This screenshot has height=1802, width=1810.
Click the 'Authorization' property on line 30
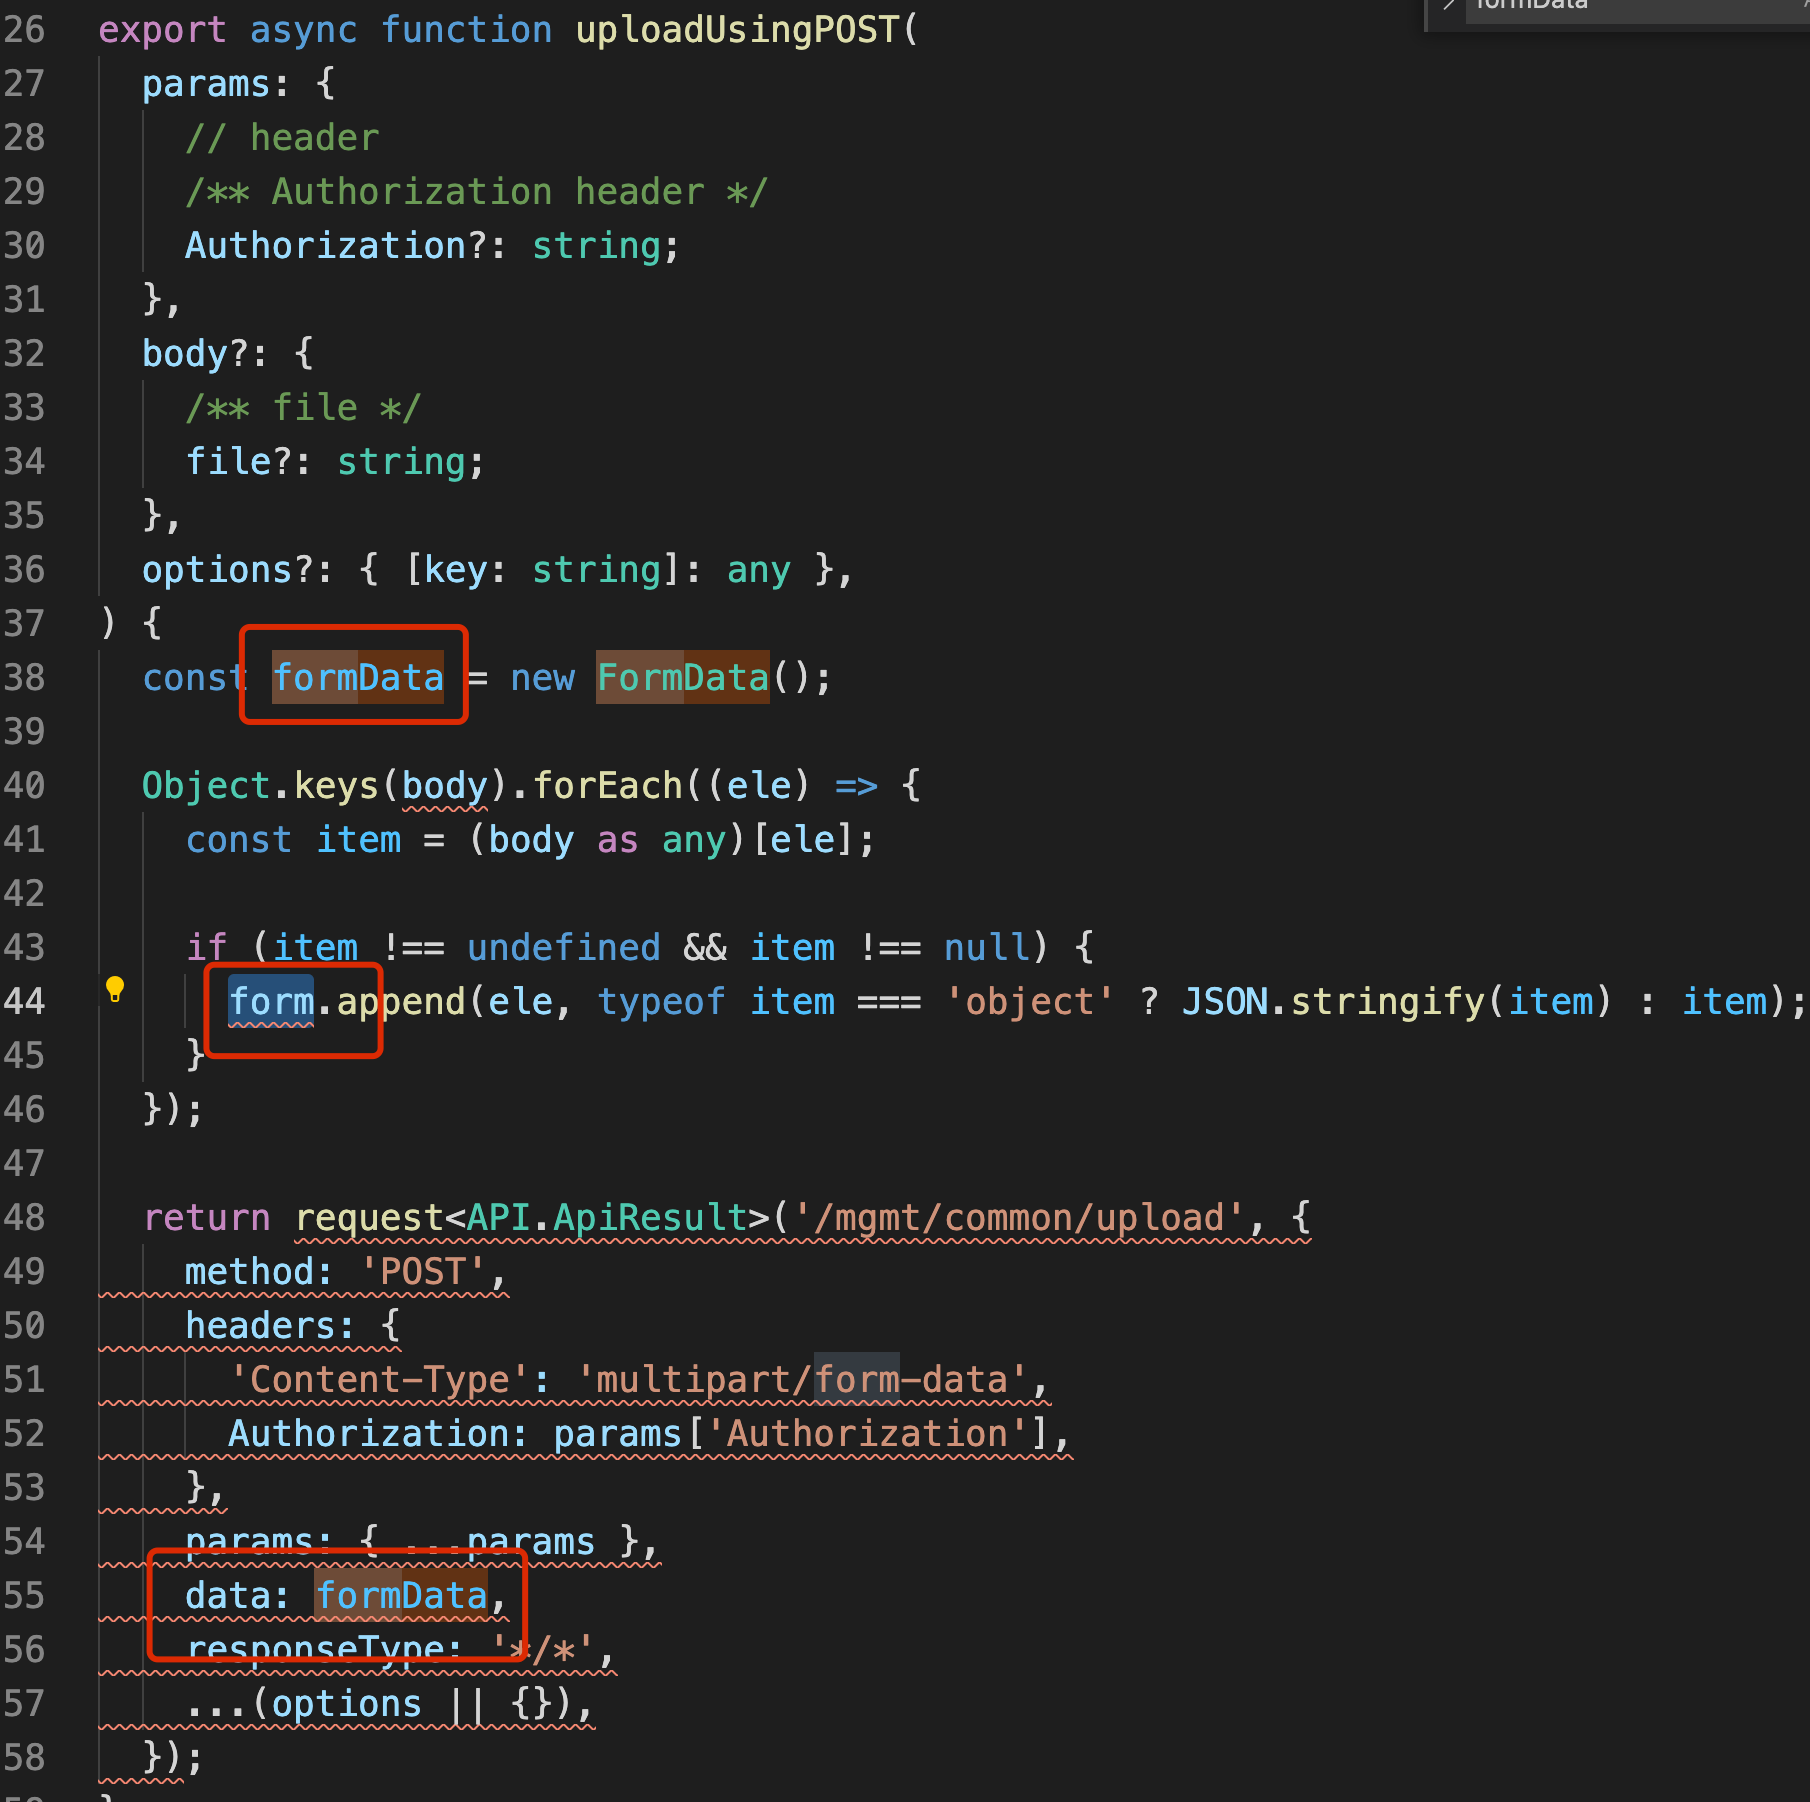pyautogui.click(x=325, y=245)
